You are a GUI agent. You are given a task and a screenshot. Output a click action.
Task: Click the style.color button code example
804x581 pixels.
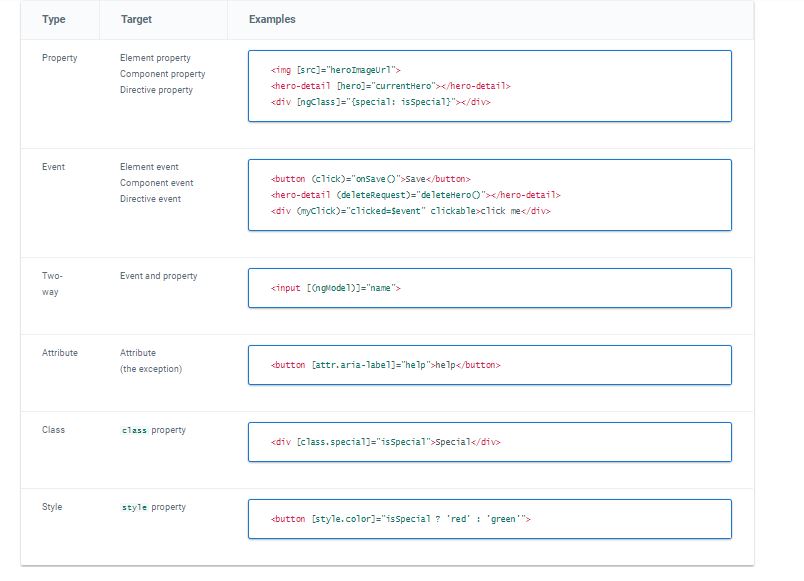click(400, 519)
